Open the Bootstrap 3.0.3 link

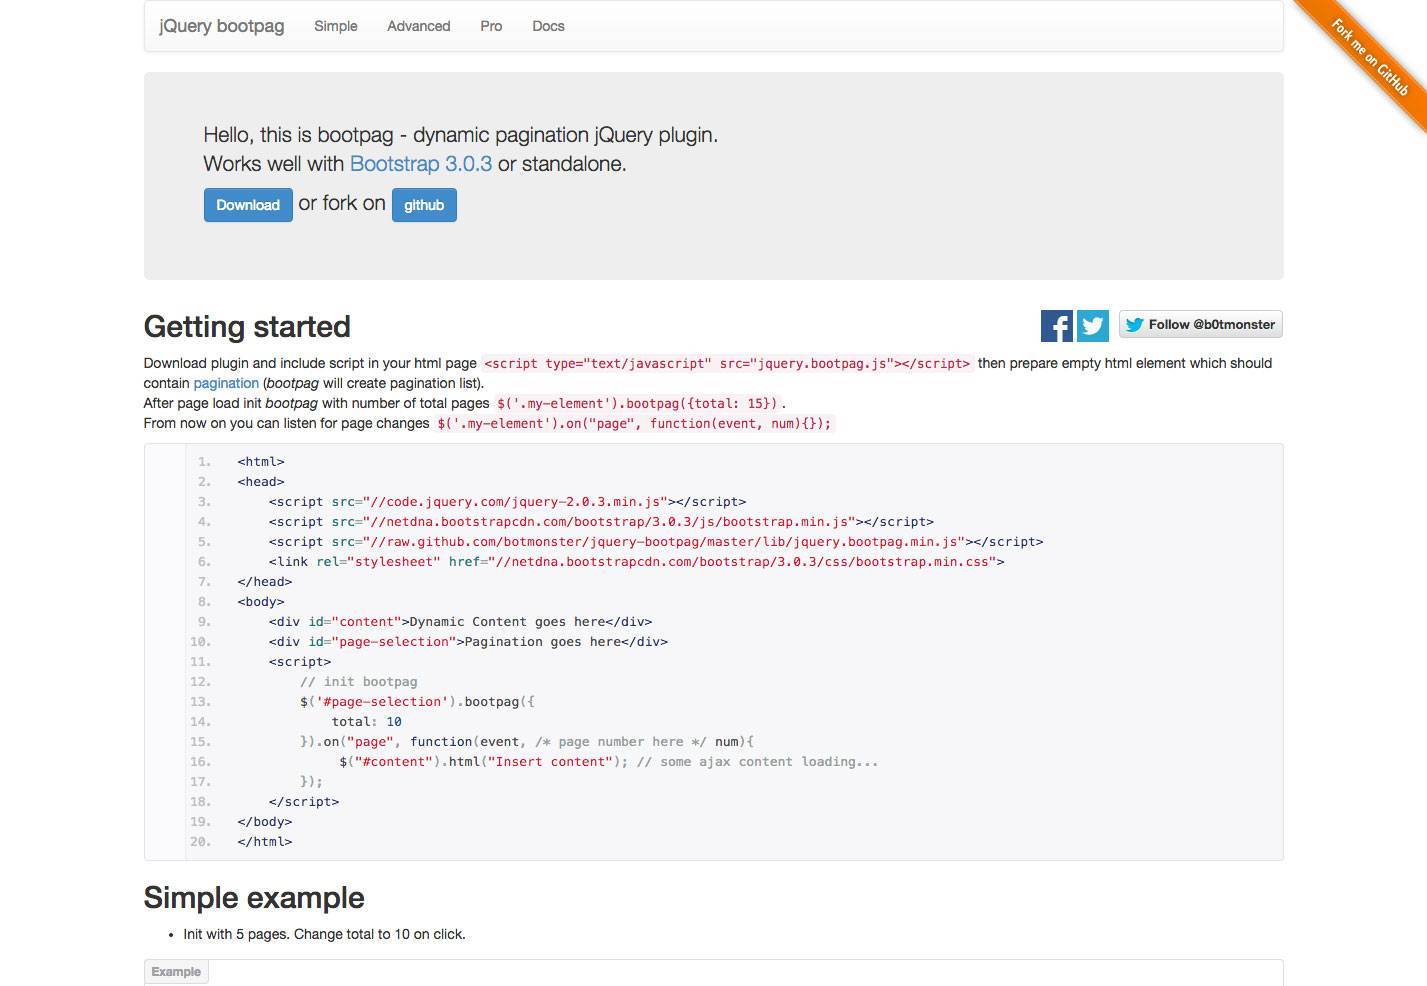pos(421,164)
